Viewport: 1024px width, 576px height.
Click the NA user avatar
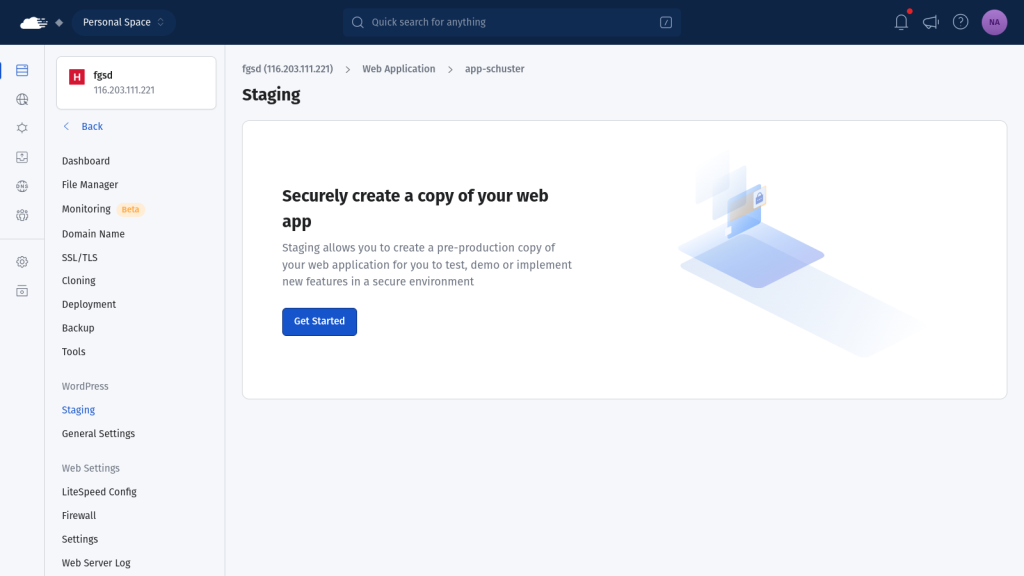point(994,22)
